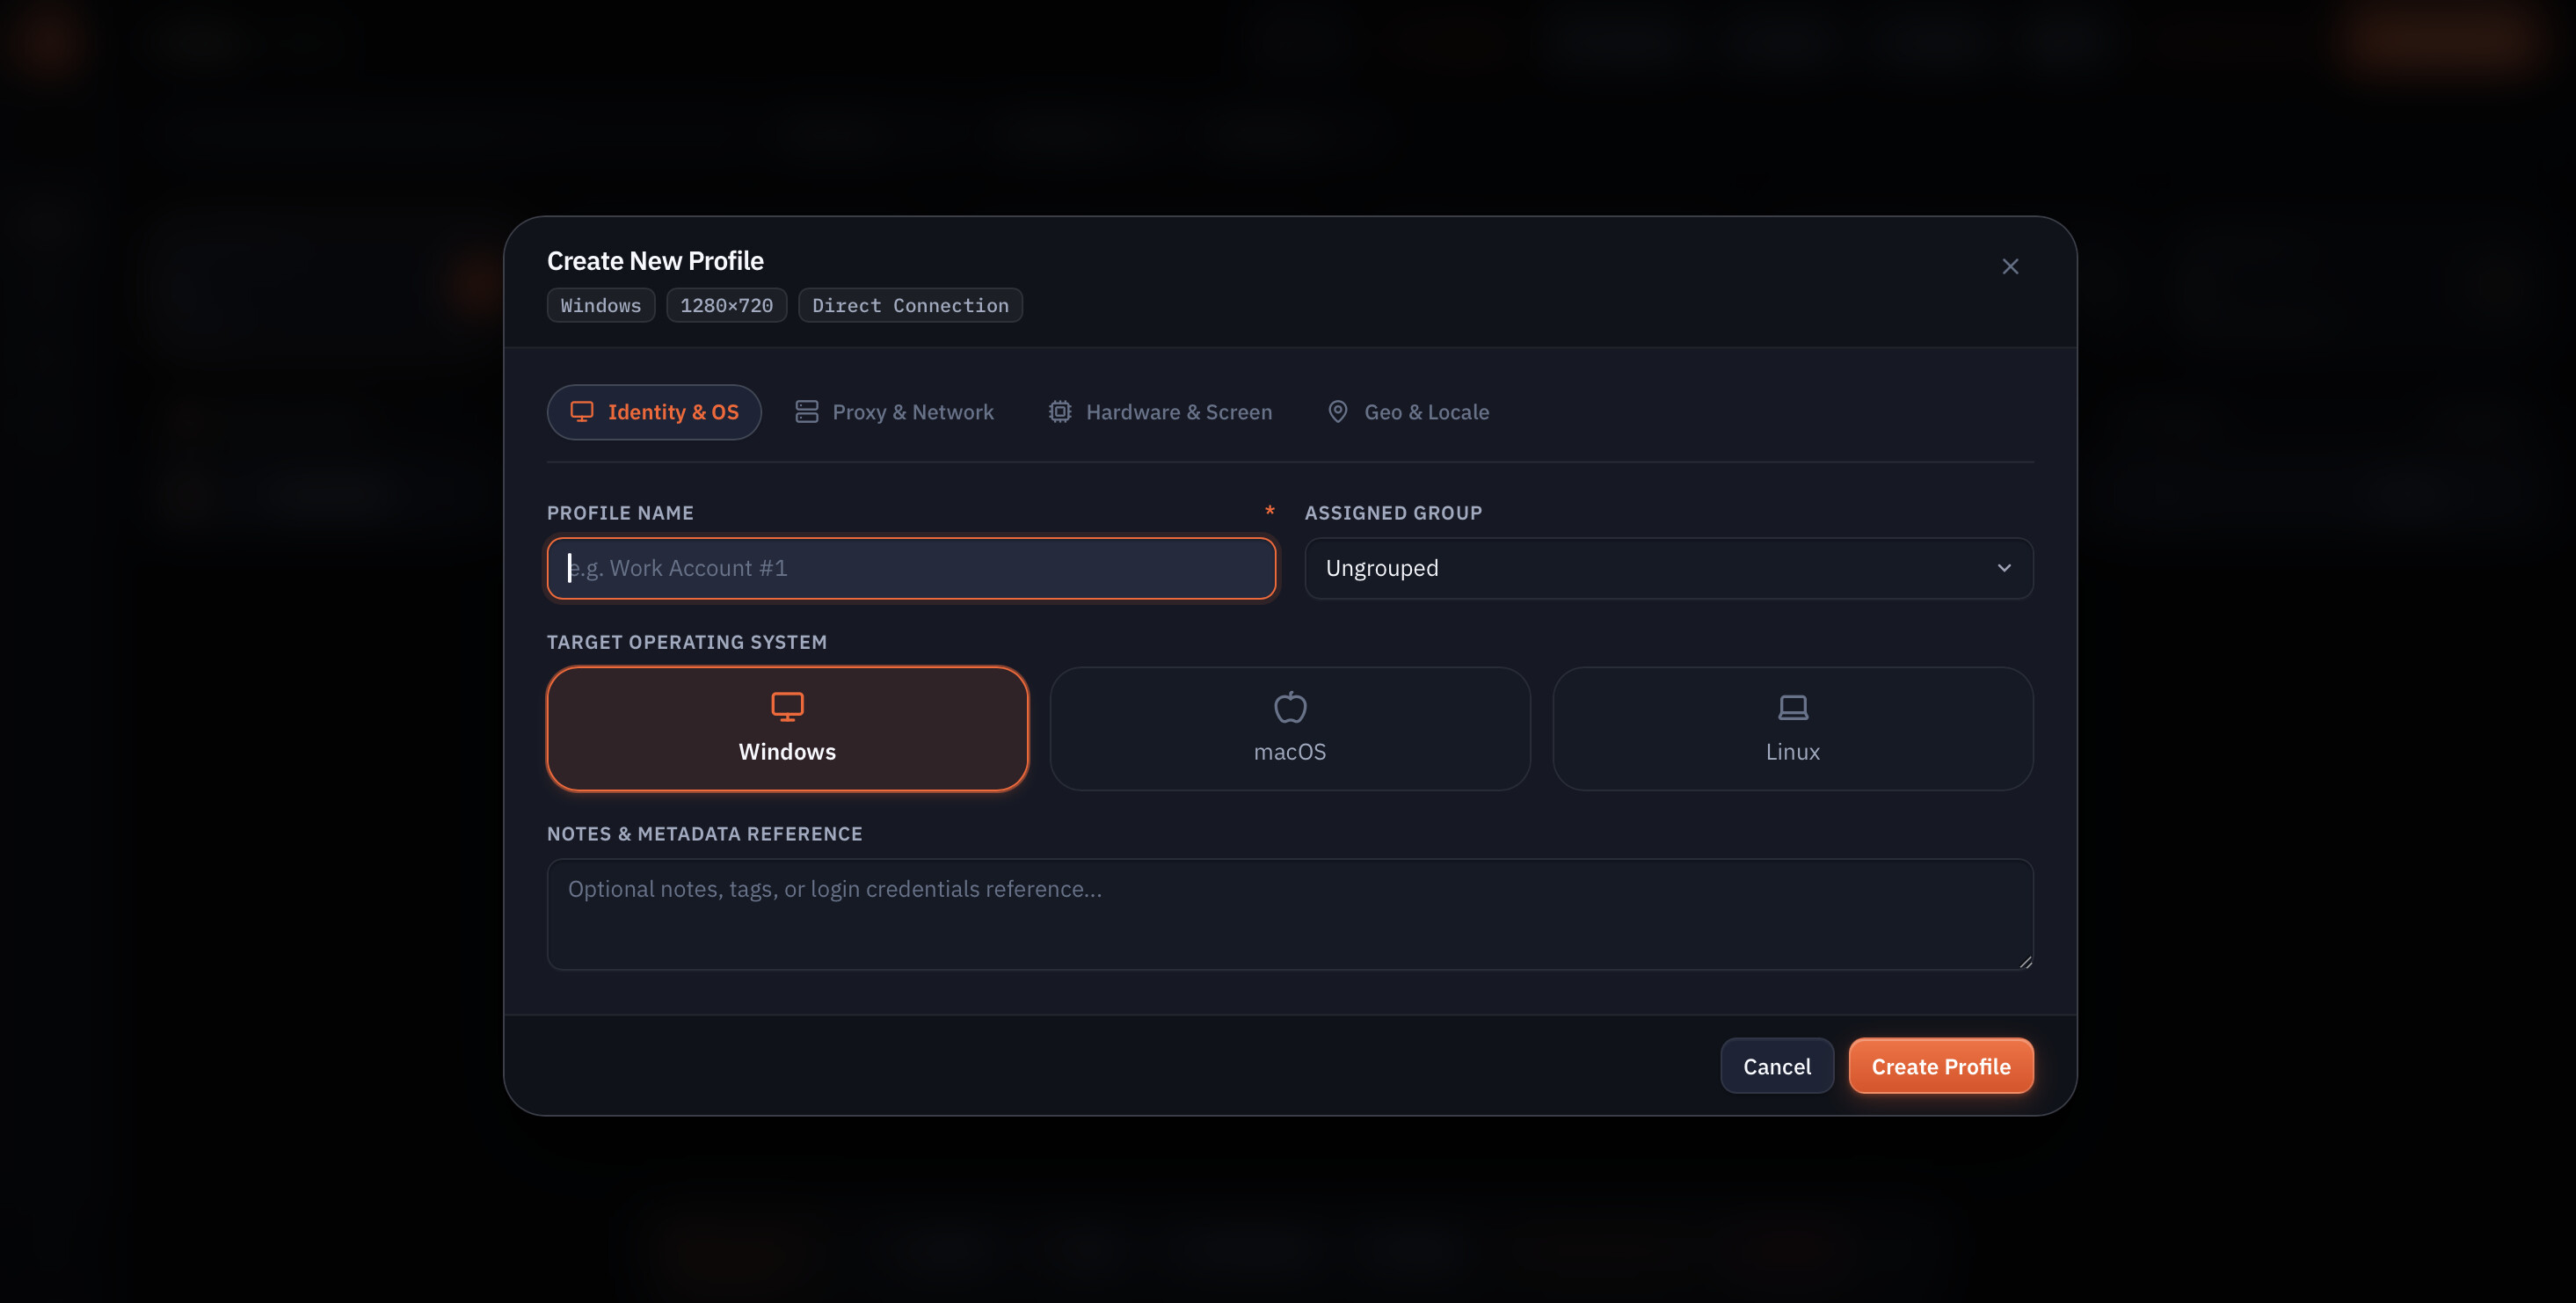This screenshot has height=1303, width=2576.
Task: Click the Direct Connection tag
Action: pyautogui.click(x=910, y=305)
